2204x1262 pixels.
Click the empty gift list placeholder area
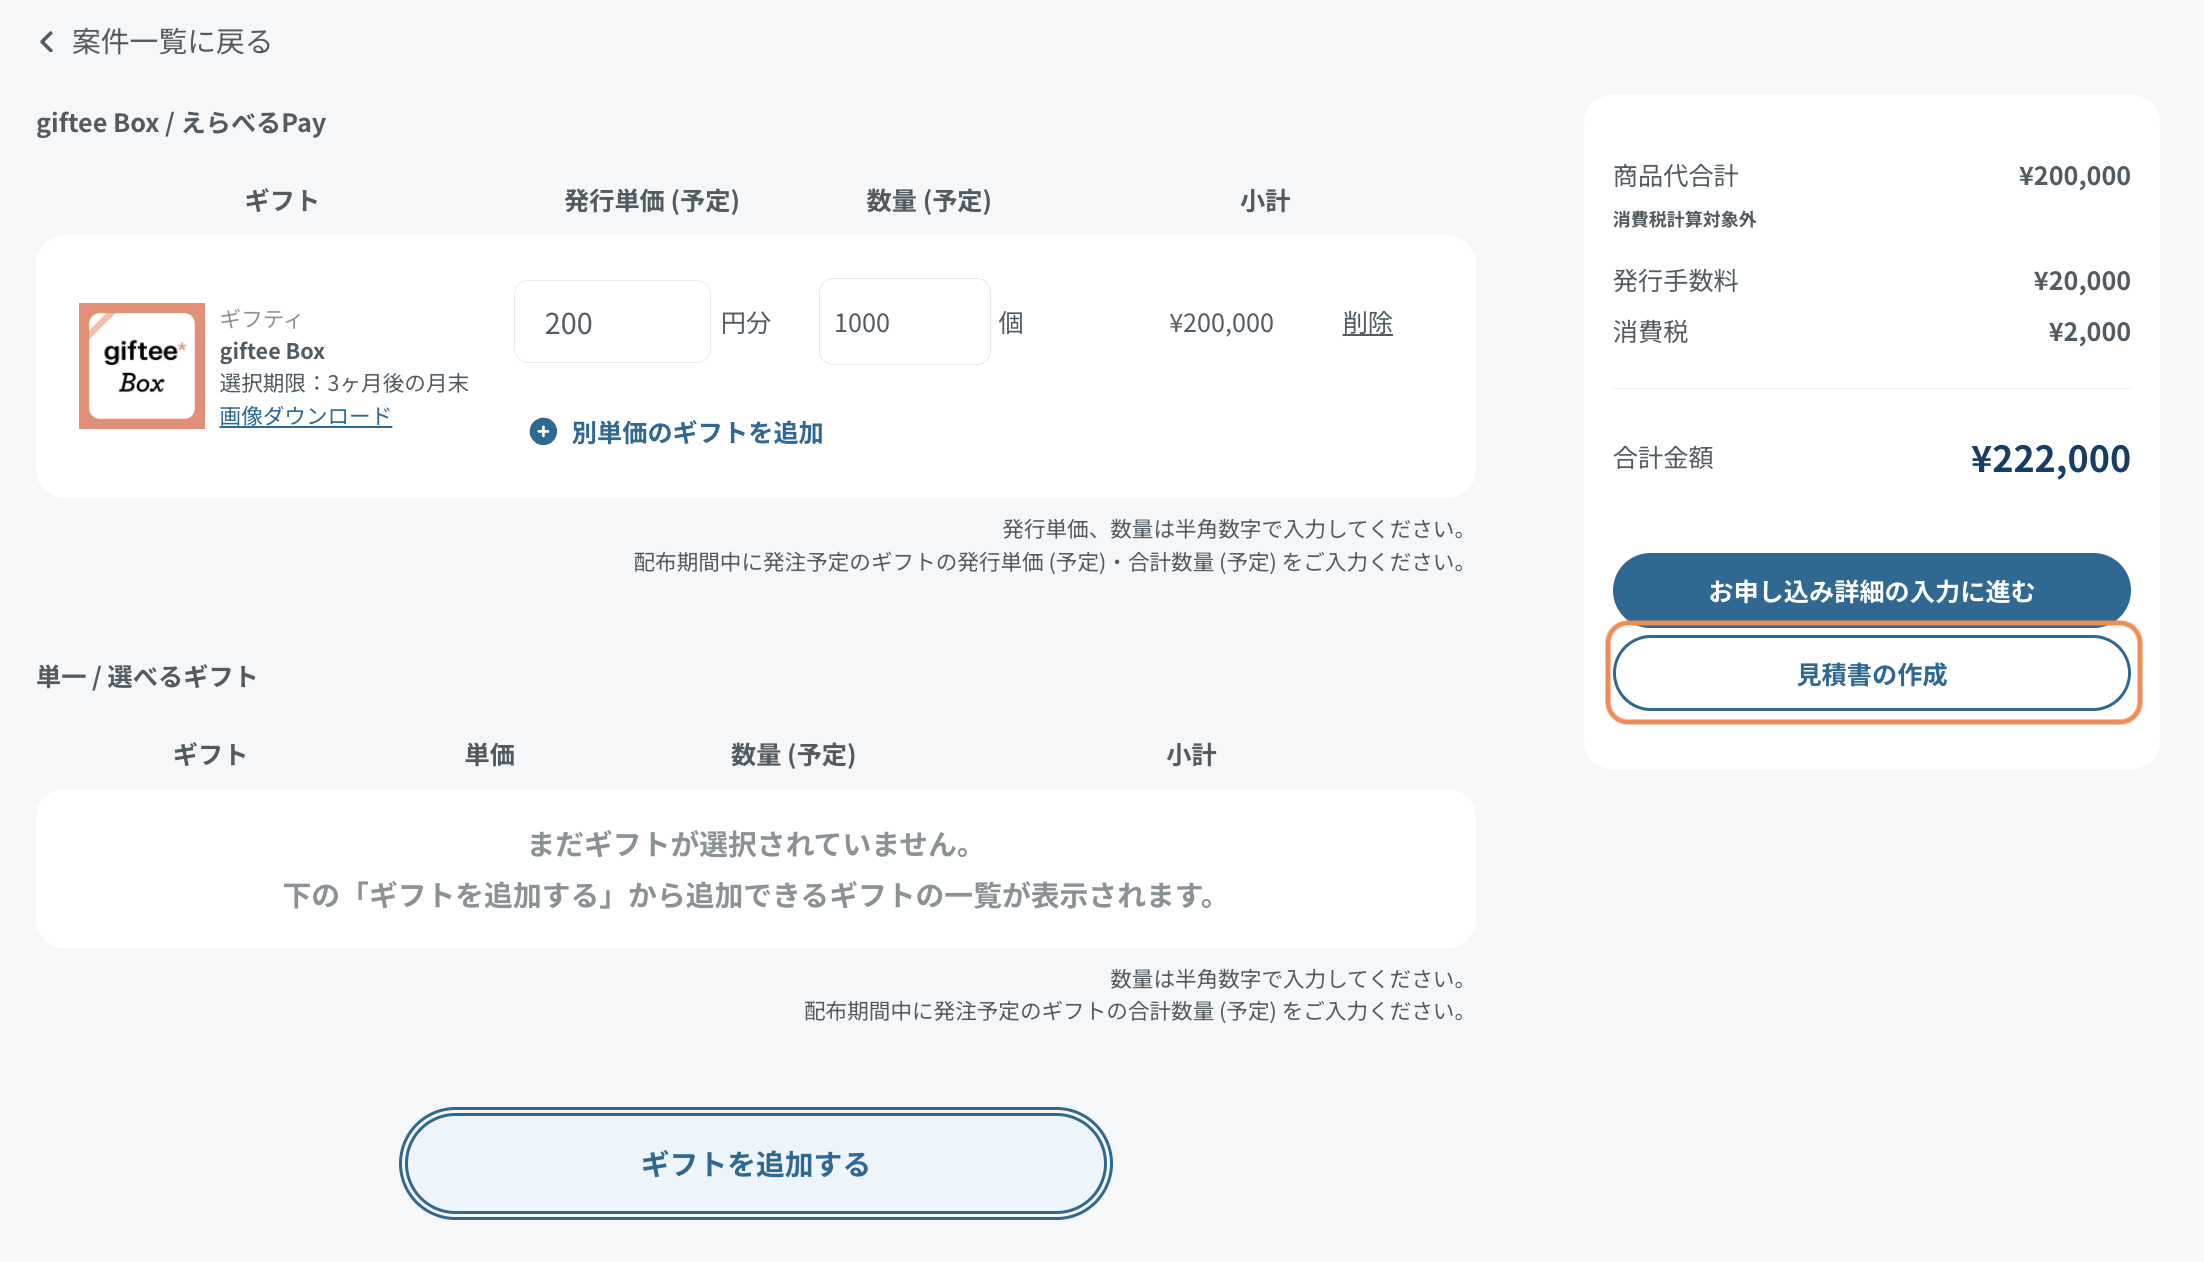point(755,868)
